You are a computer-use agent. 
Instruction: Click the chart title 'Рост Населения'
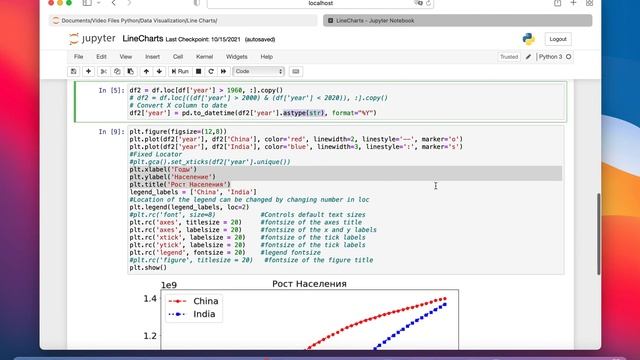click(309, 284)
